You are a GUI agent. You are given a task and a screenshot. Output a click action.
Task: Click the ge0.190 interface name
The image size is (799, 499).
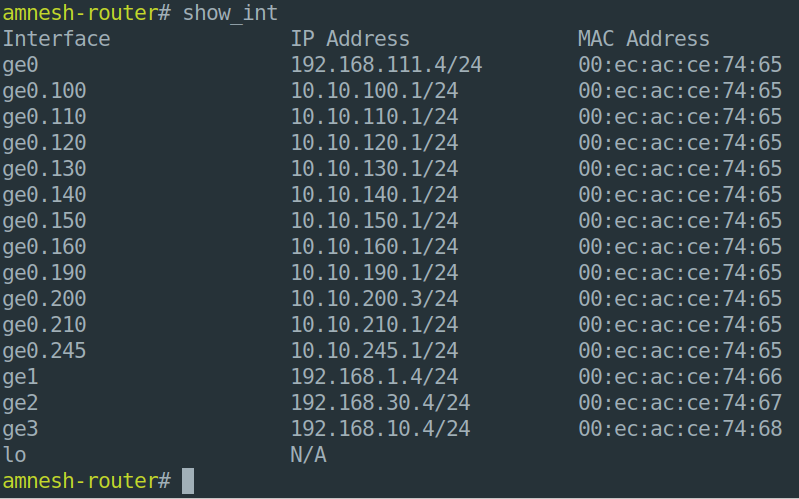pyautogui.click(x=44, y=273)
